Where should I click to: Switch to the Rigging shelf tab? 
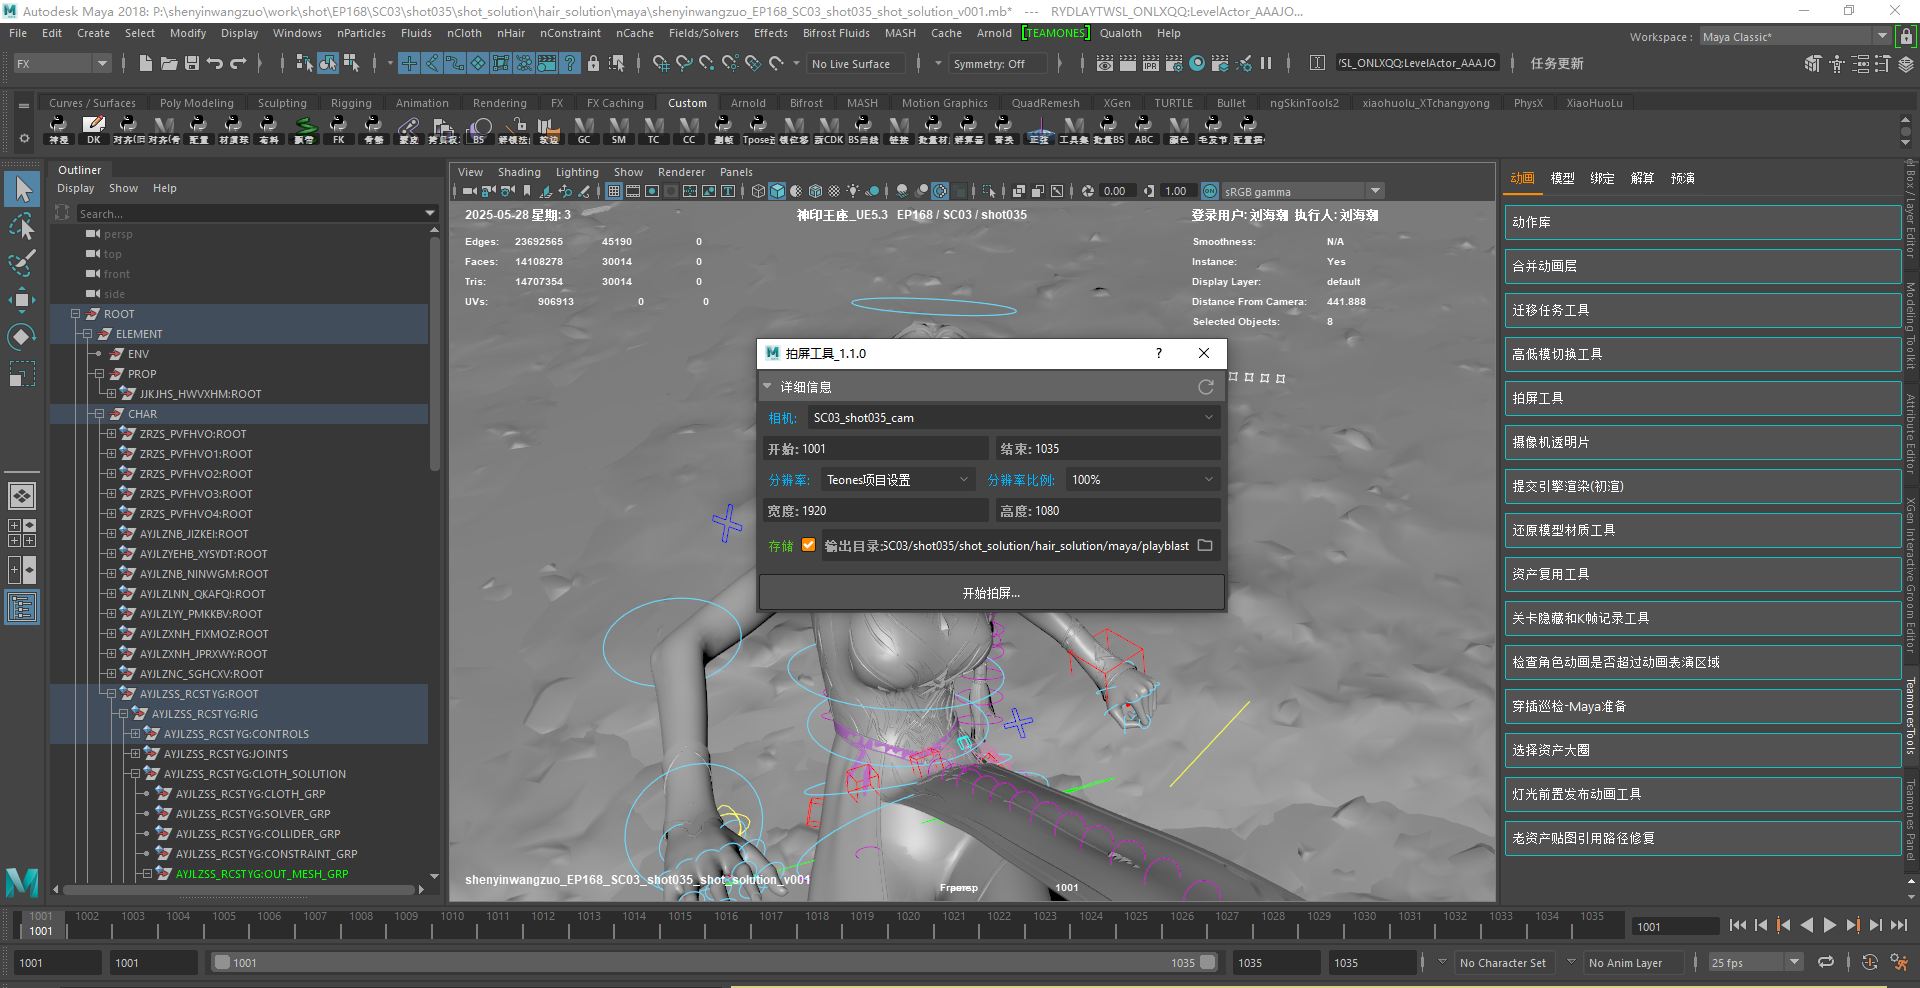pyautogui.click(x=351, y=103)
